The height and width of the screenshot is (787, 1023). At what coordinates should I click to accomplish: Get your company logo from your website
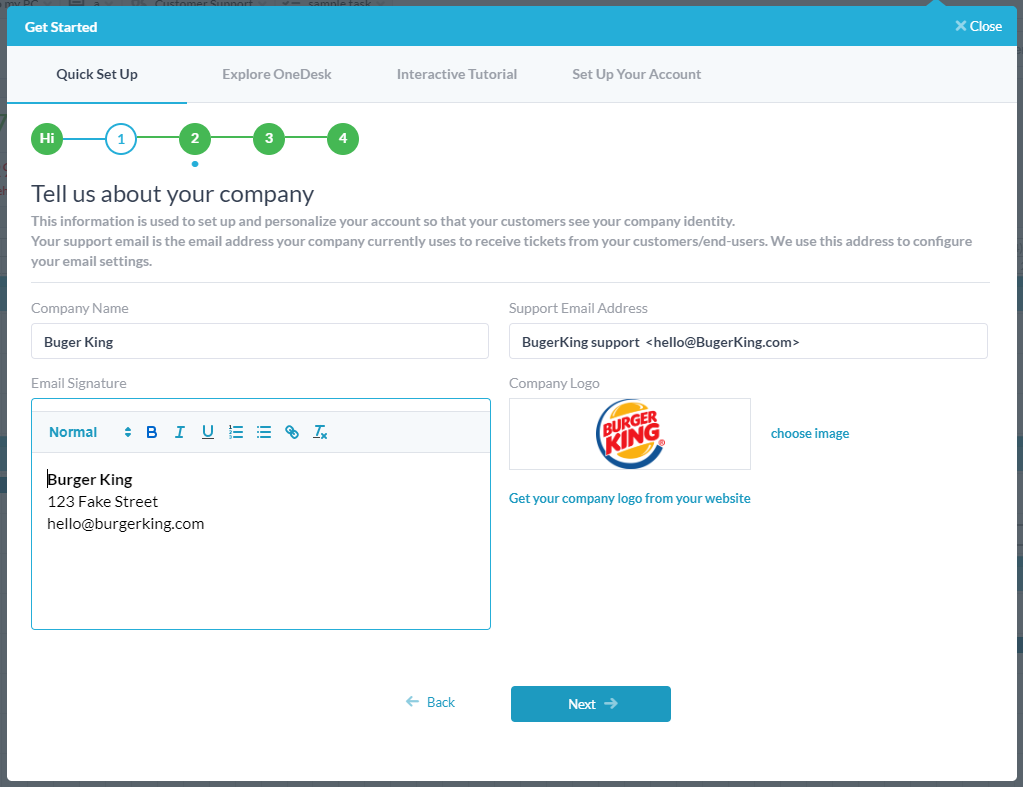tap(630, 498)
